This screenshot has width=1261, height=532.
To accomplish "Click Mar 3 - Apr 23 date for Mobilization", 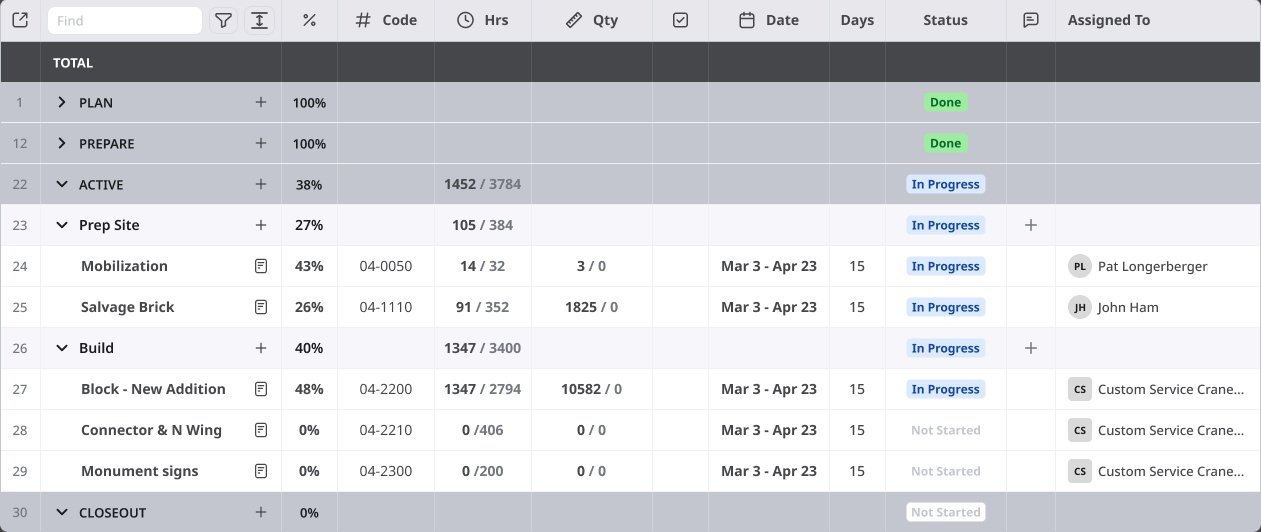I will (768, 266).
